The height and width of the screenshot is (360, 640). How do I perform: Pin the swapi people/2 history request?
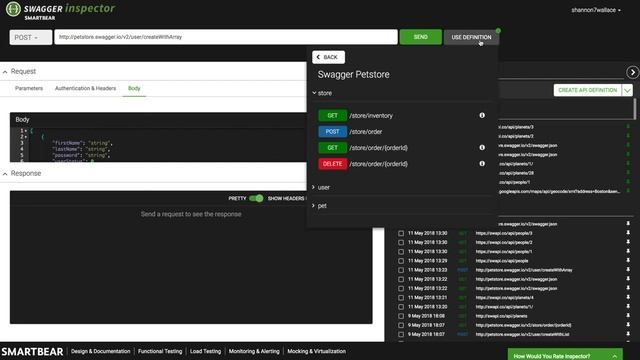click(628, 242)
